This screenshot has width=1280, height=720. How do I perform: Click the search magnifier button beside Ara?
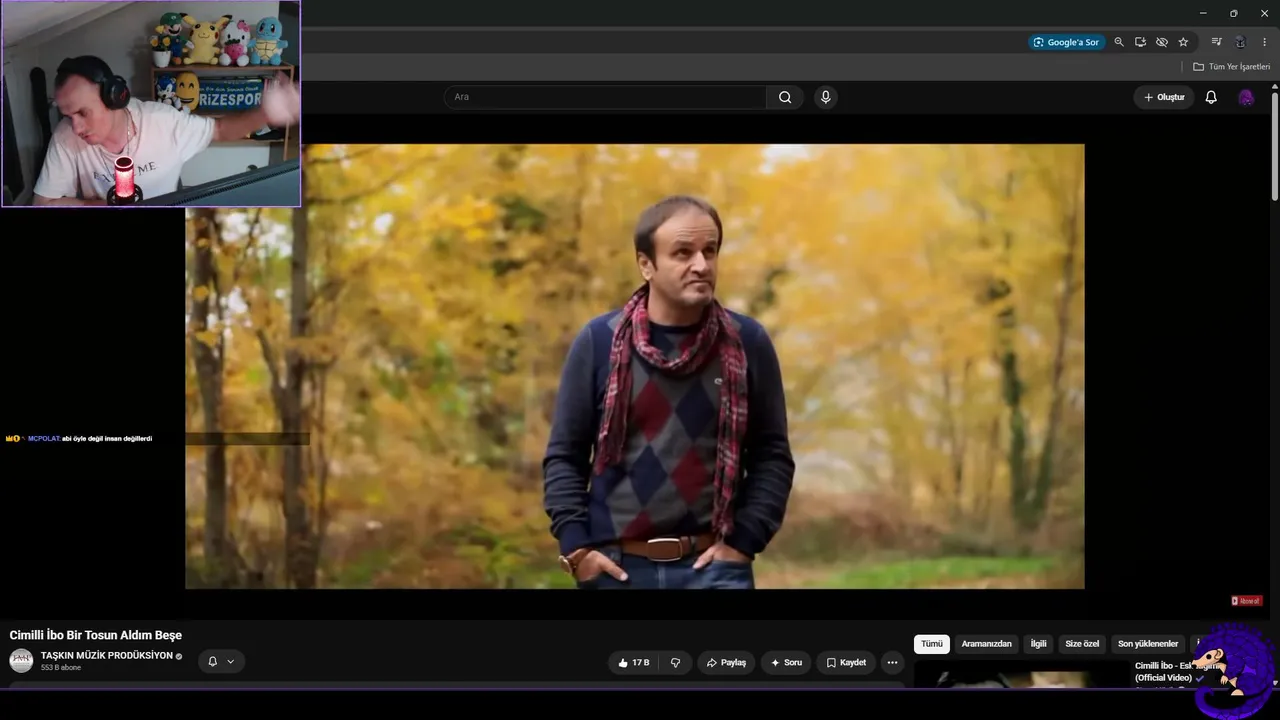click(785, 97)
